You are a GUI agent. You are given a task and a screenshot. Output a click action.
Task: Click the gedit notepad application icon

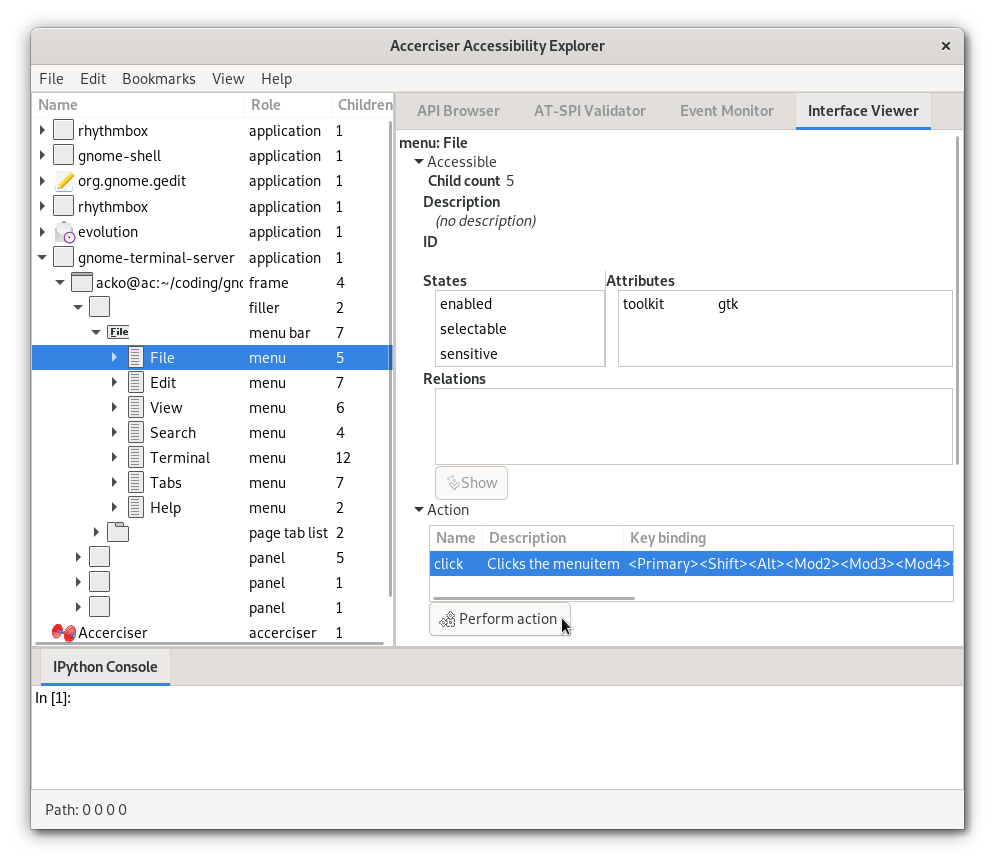(x=64, y=181)
